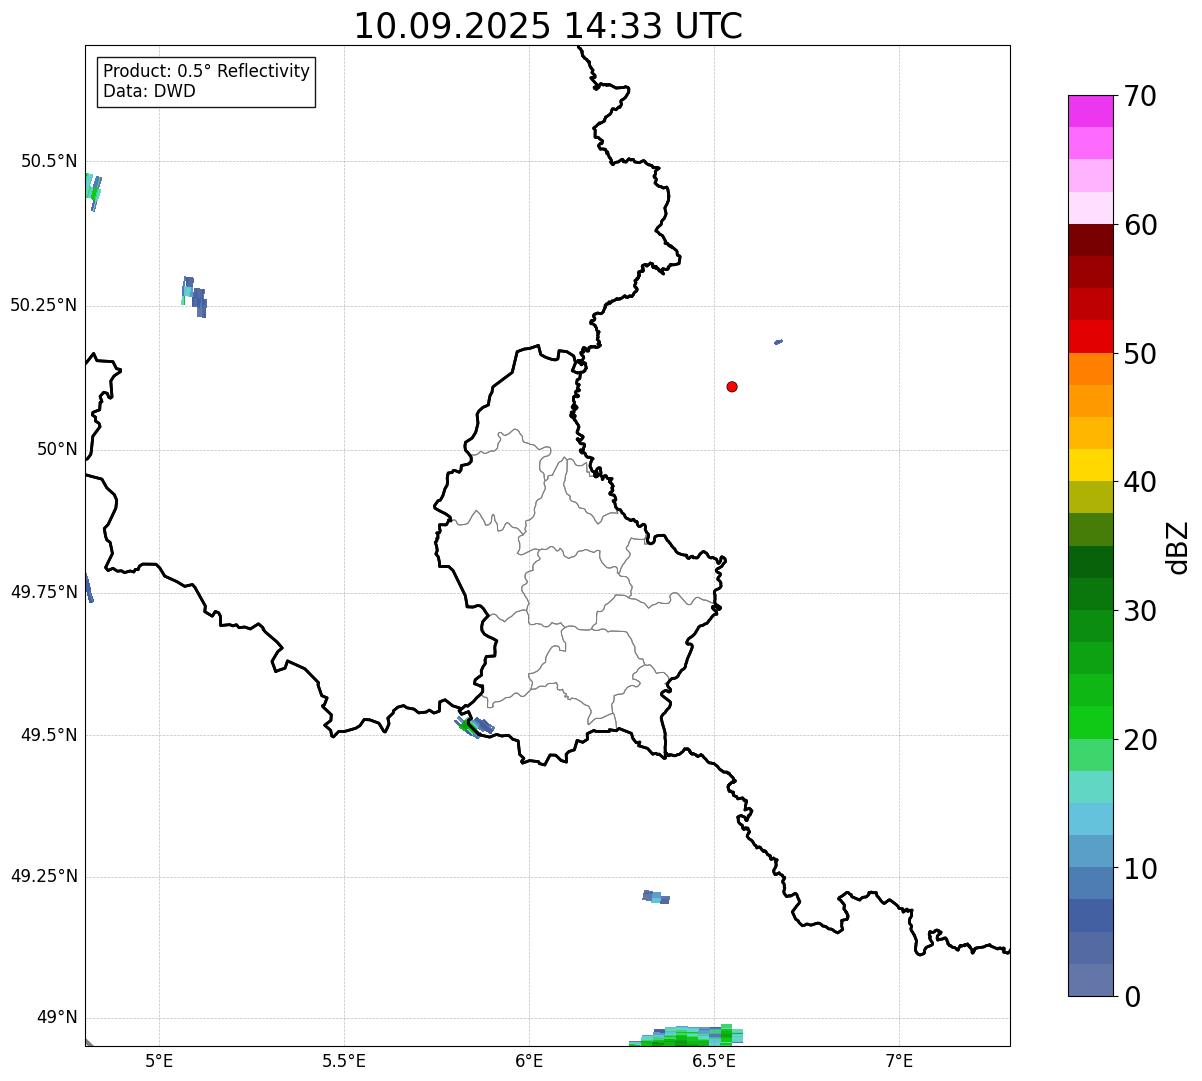Click the green echo near 50.5°N left edge
Image resolution: width=1202 pixels, height=1081 pixels.
pyautogui.click(x=93, y=192)
